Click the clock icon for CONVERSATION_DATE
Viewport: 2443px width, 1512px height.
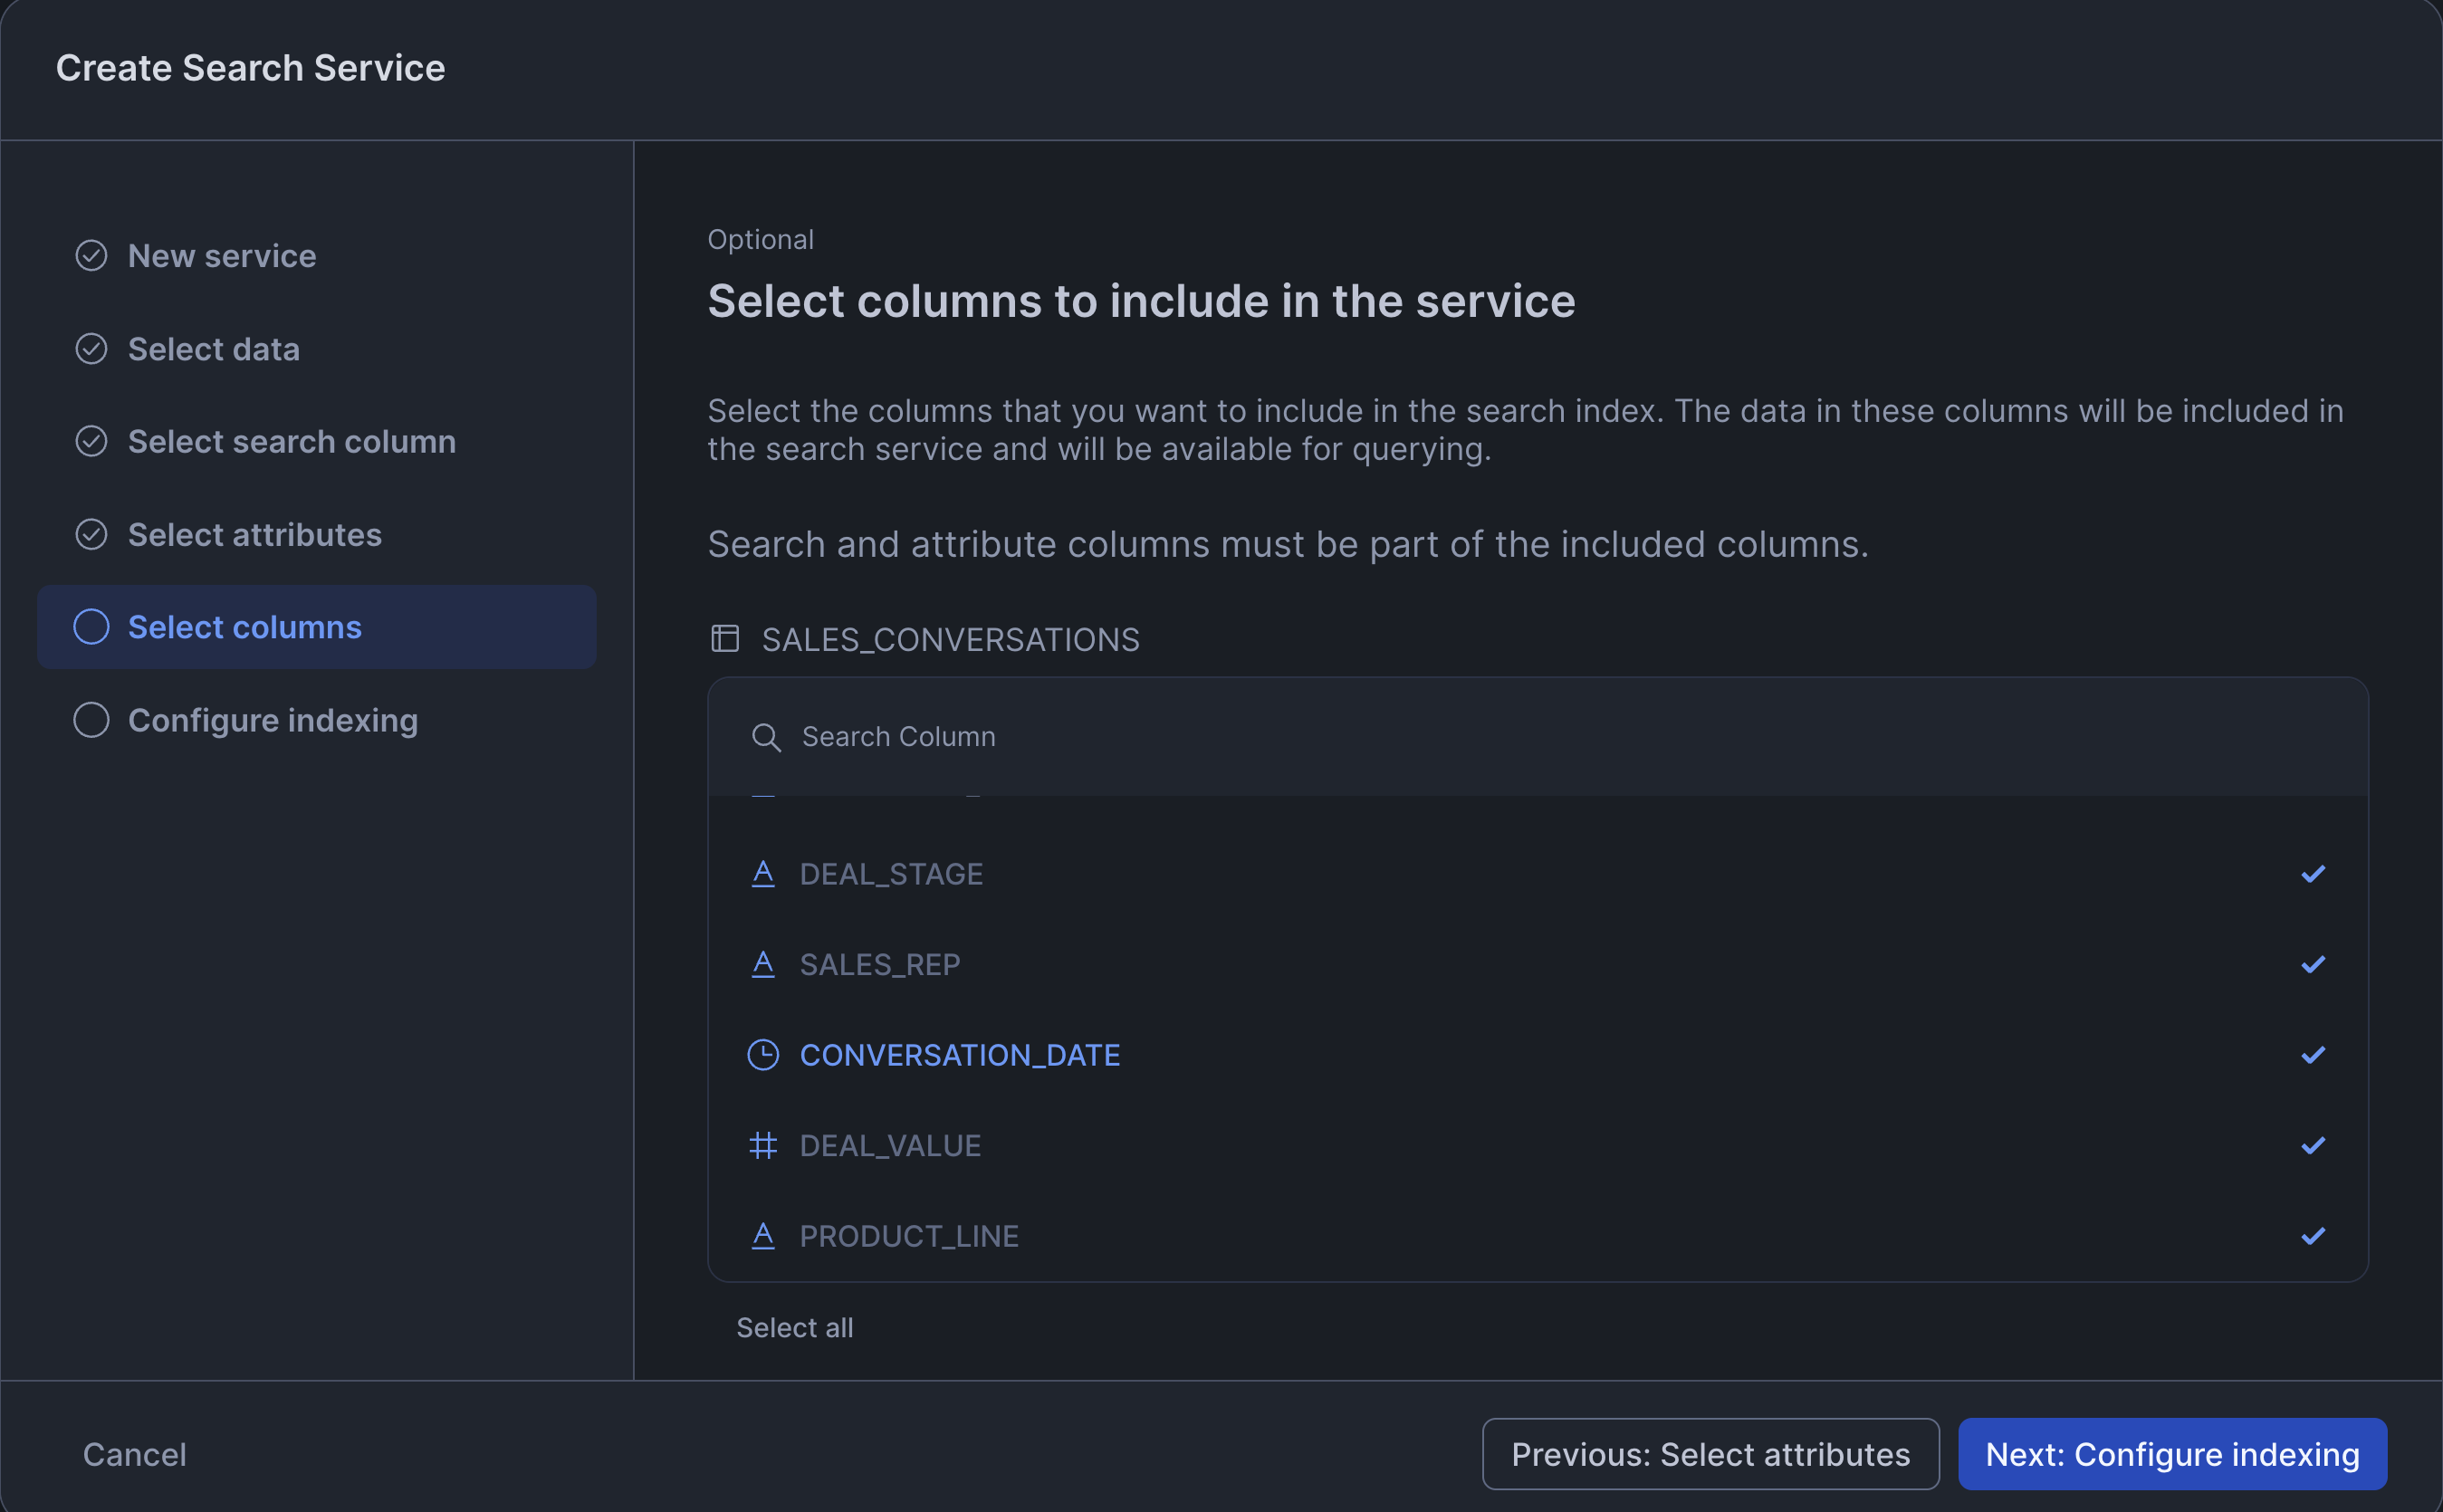tap(763, 1055)
